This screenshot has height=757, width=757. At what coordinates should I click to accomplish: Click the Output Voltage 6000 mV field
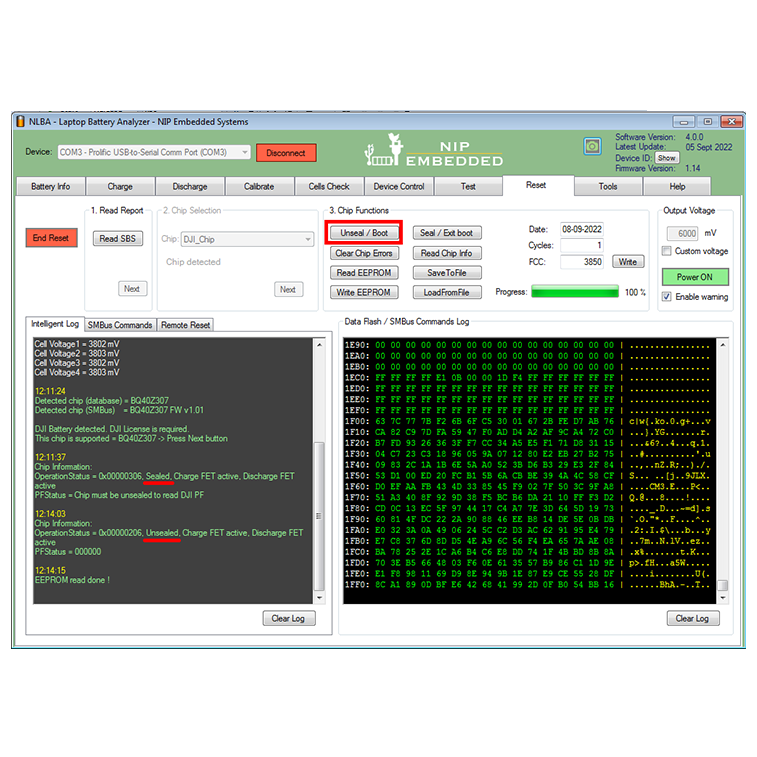point(683,234)
